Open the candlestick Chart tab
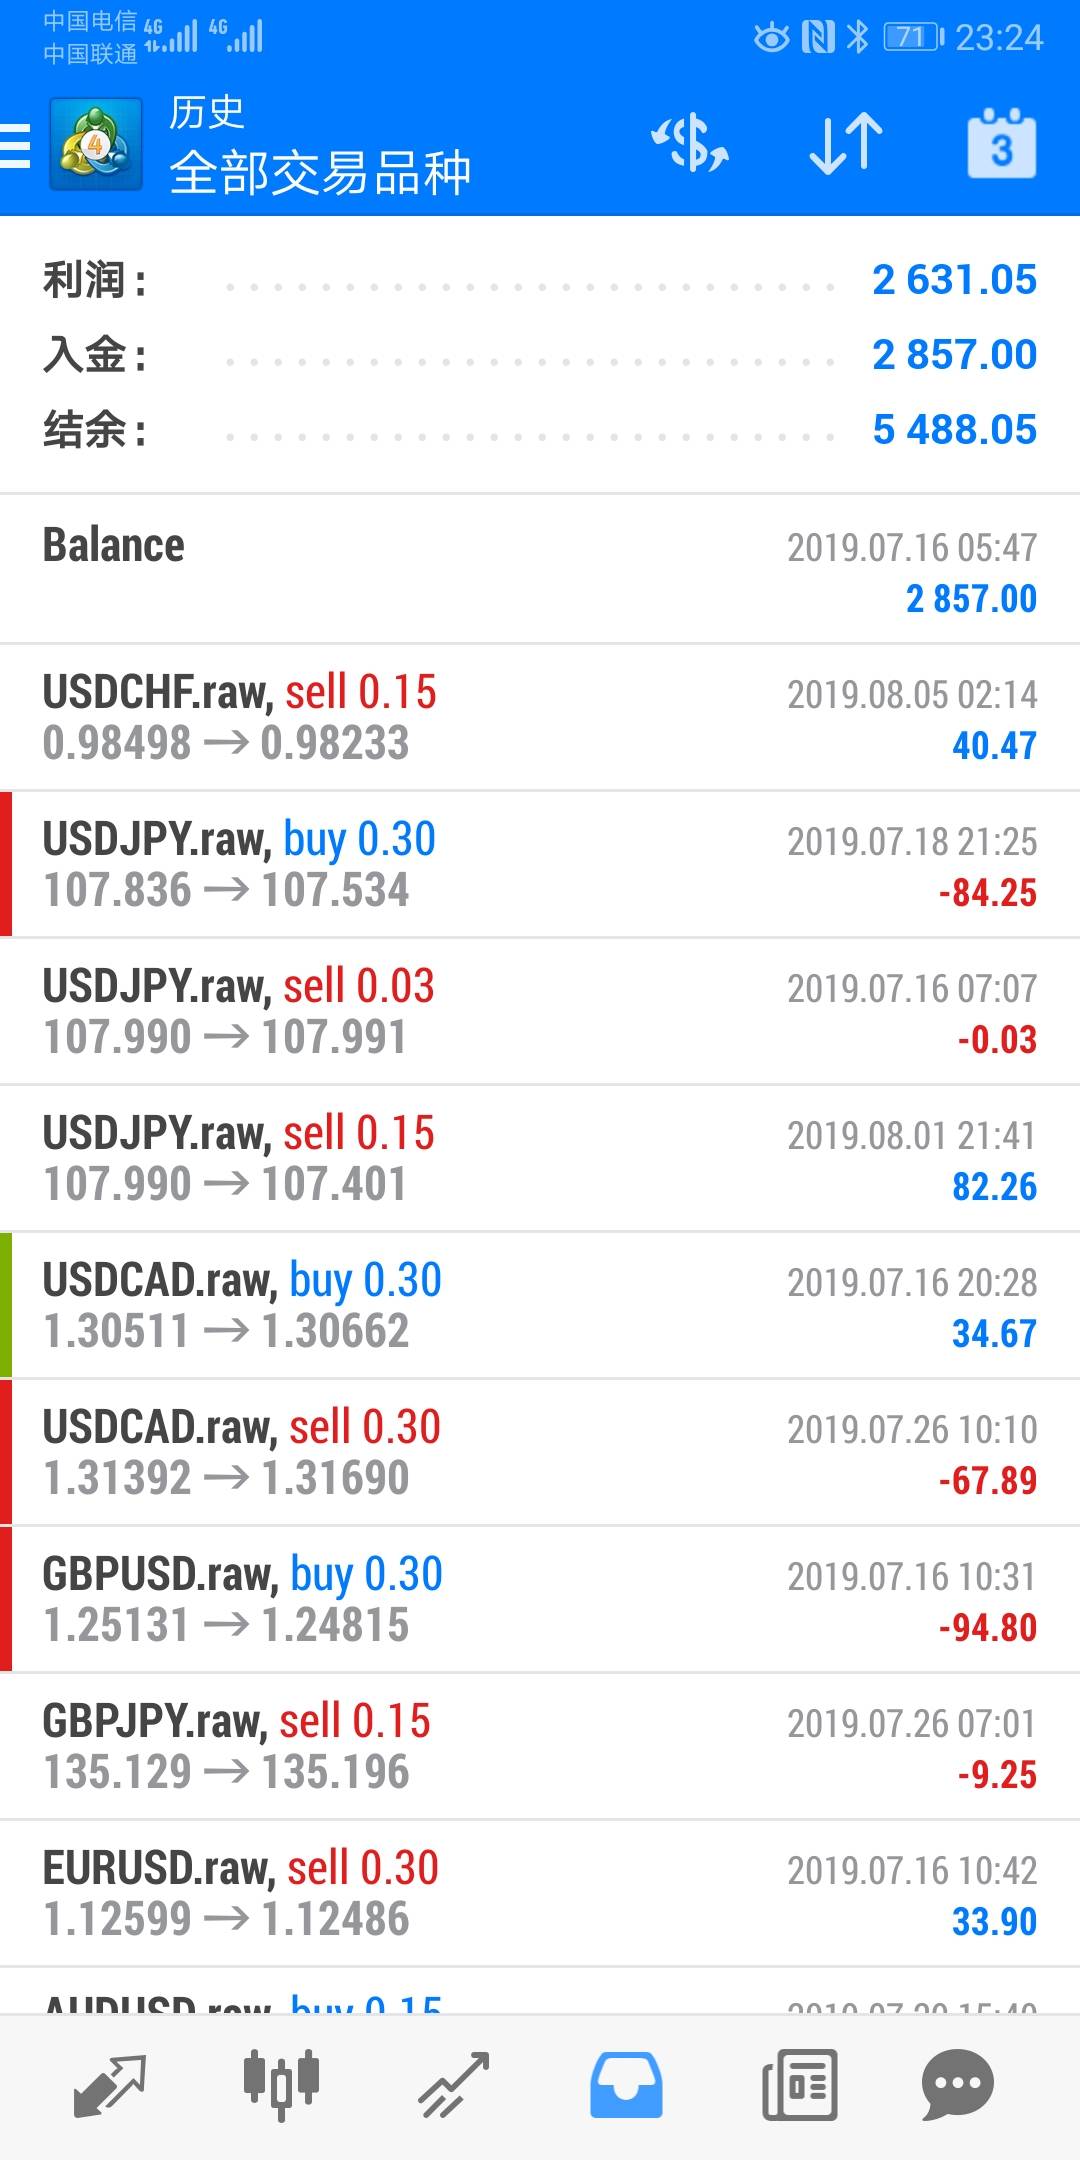This screenshot has height=2160, width=1080. click(x=281, y=2086)
